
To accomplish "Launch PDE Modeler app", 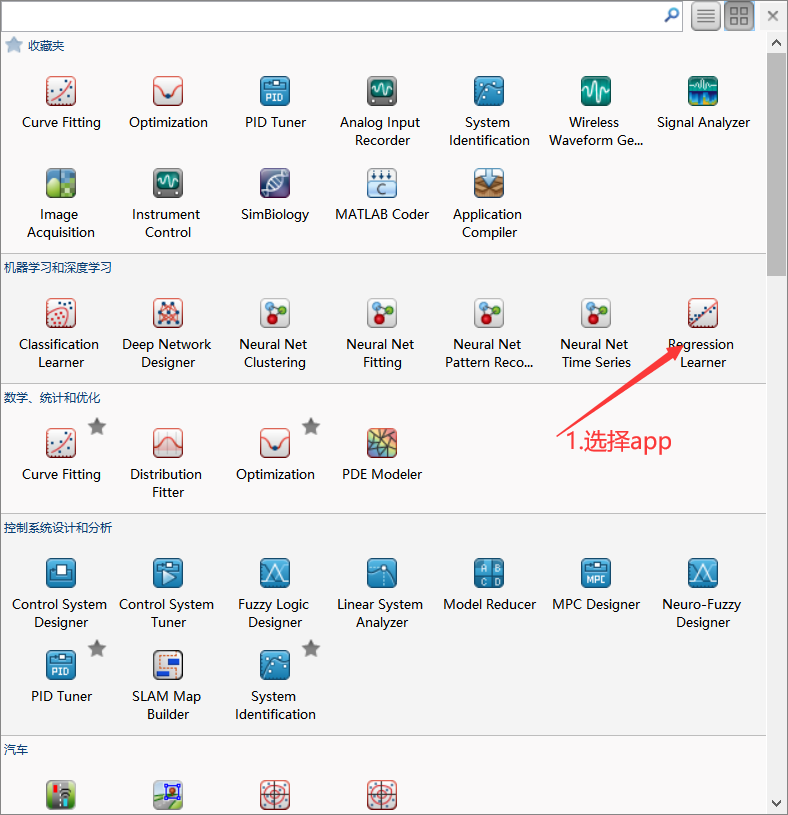I will click(x=382, y=455).
